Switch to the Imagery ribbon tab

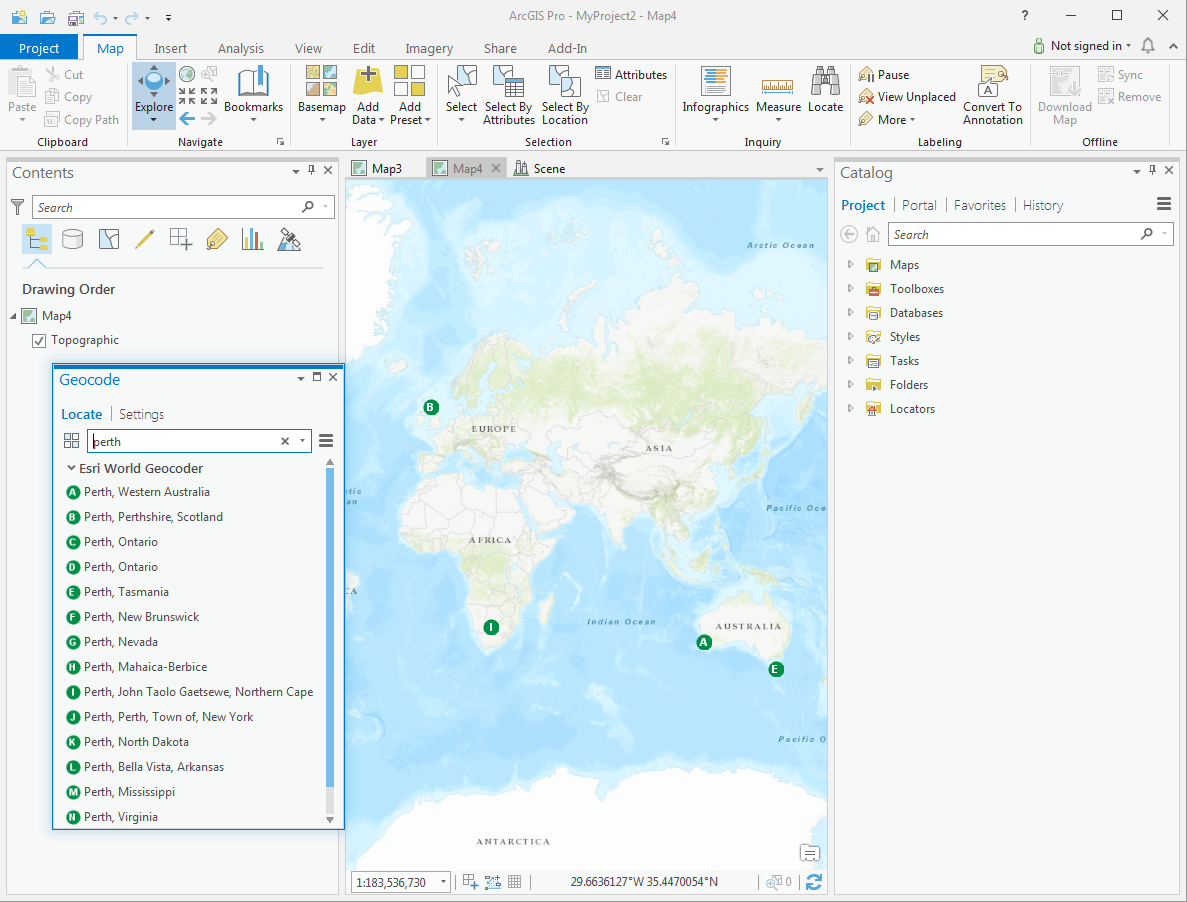pos(428,48)
